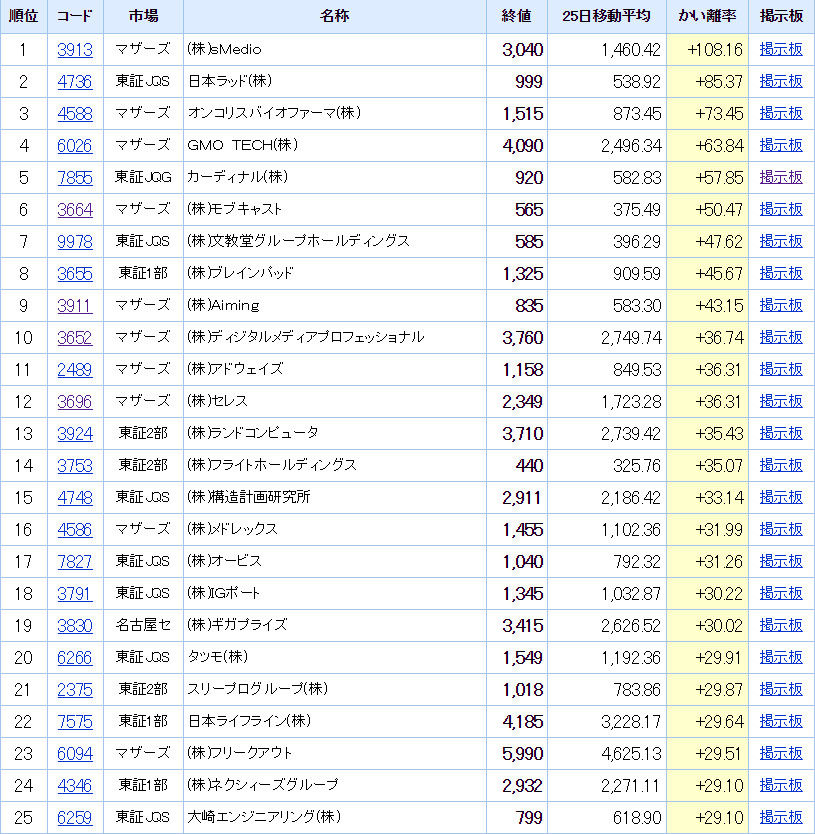Viewport: 815px width, 834px height.
Task: Open 掲示板 link for 大崎エンジニアリング row
Action: point(781,816)
